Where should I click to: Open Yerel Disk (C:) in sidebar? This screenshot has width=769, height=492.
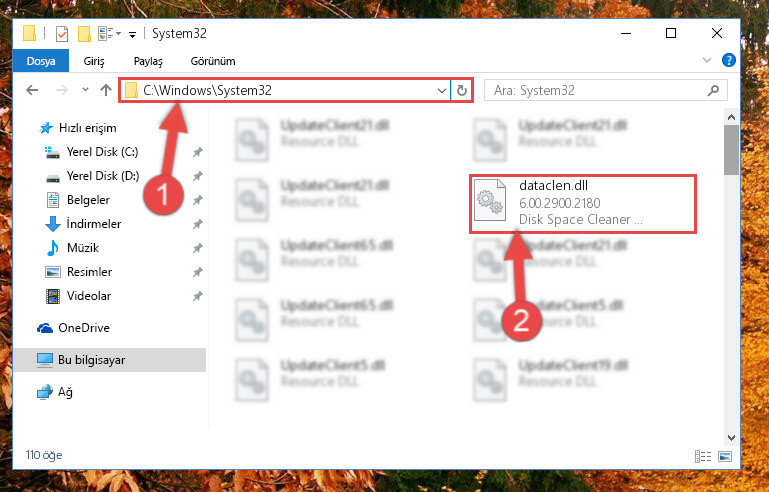coord(102,152)
